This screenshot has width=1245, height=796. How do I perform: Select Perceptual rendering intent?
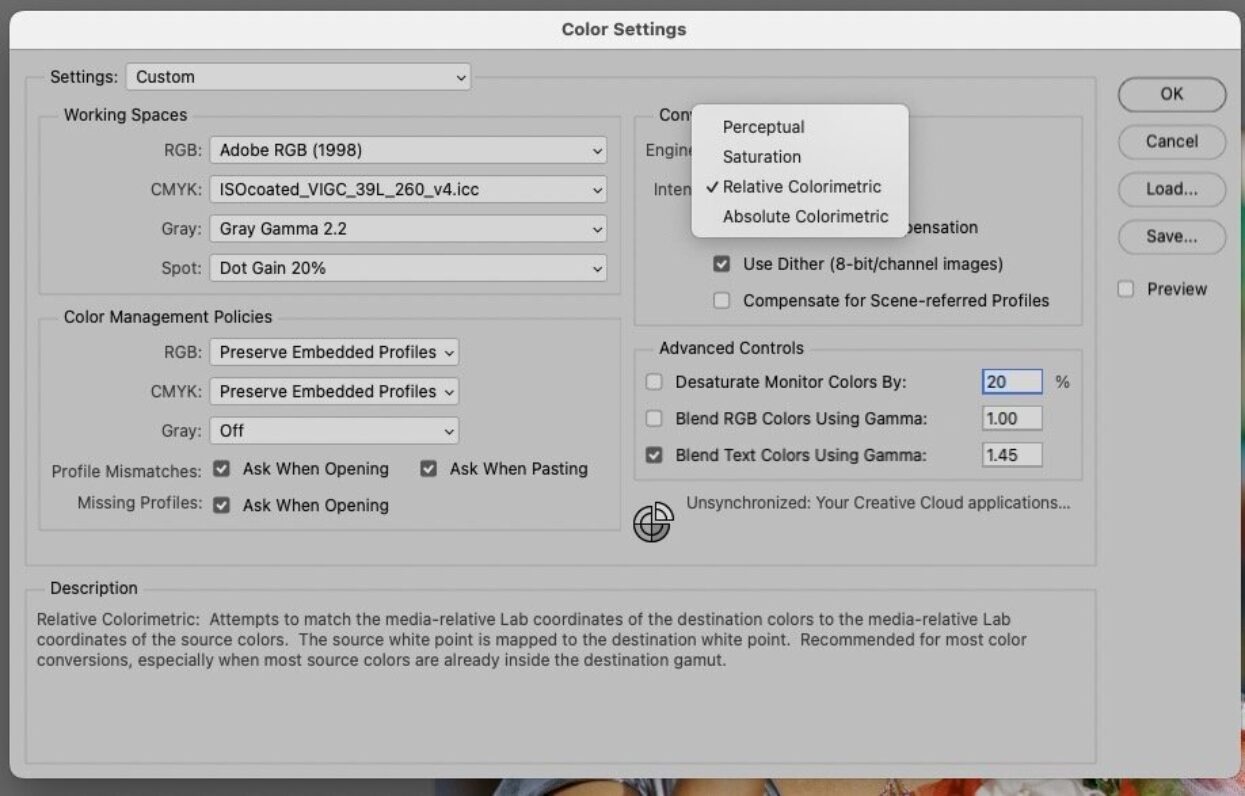point(763,127)
